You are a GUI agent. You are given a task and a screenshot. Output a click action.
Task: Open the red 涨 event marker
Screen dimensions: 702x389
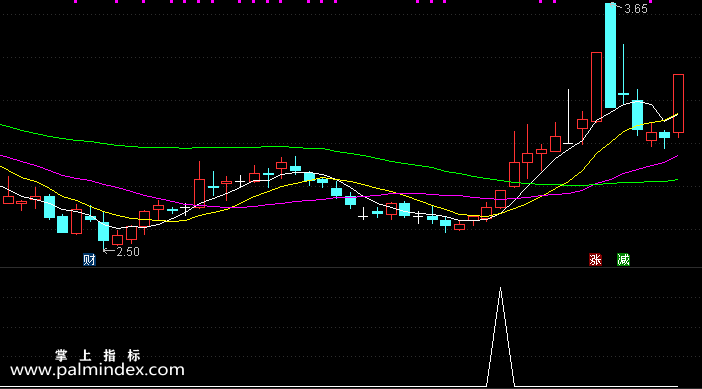[595, 260]
